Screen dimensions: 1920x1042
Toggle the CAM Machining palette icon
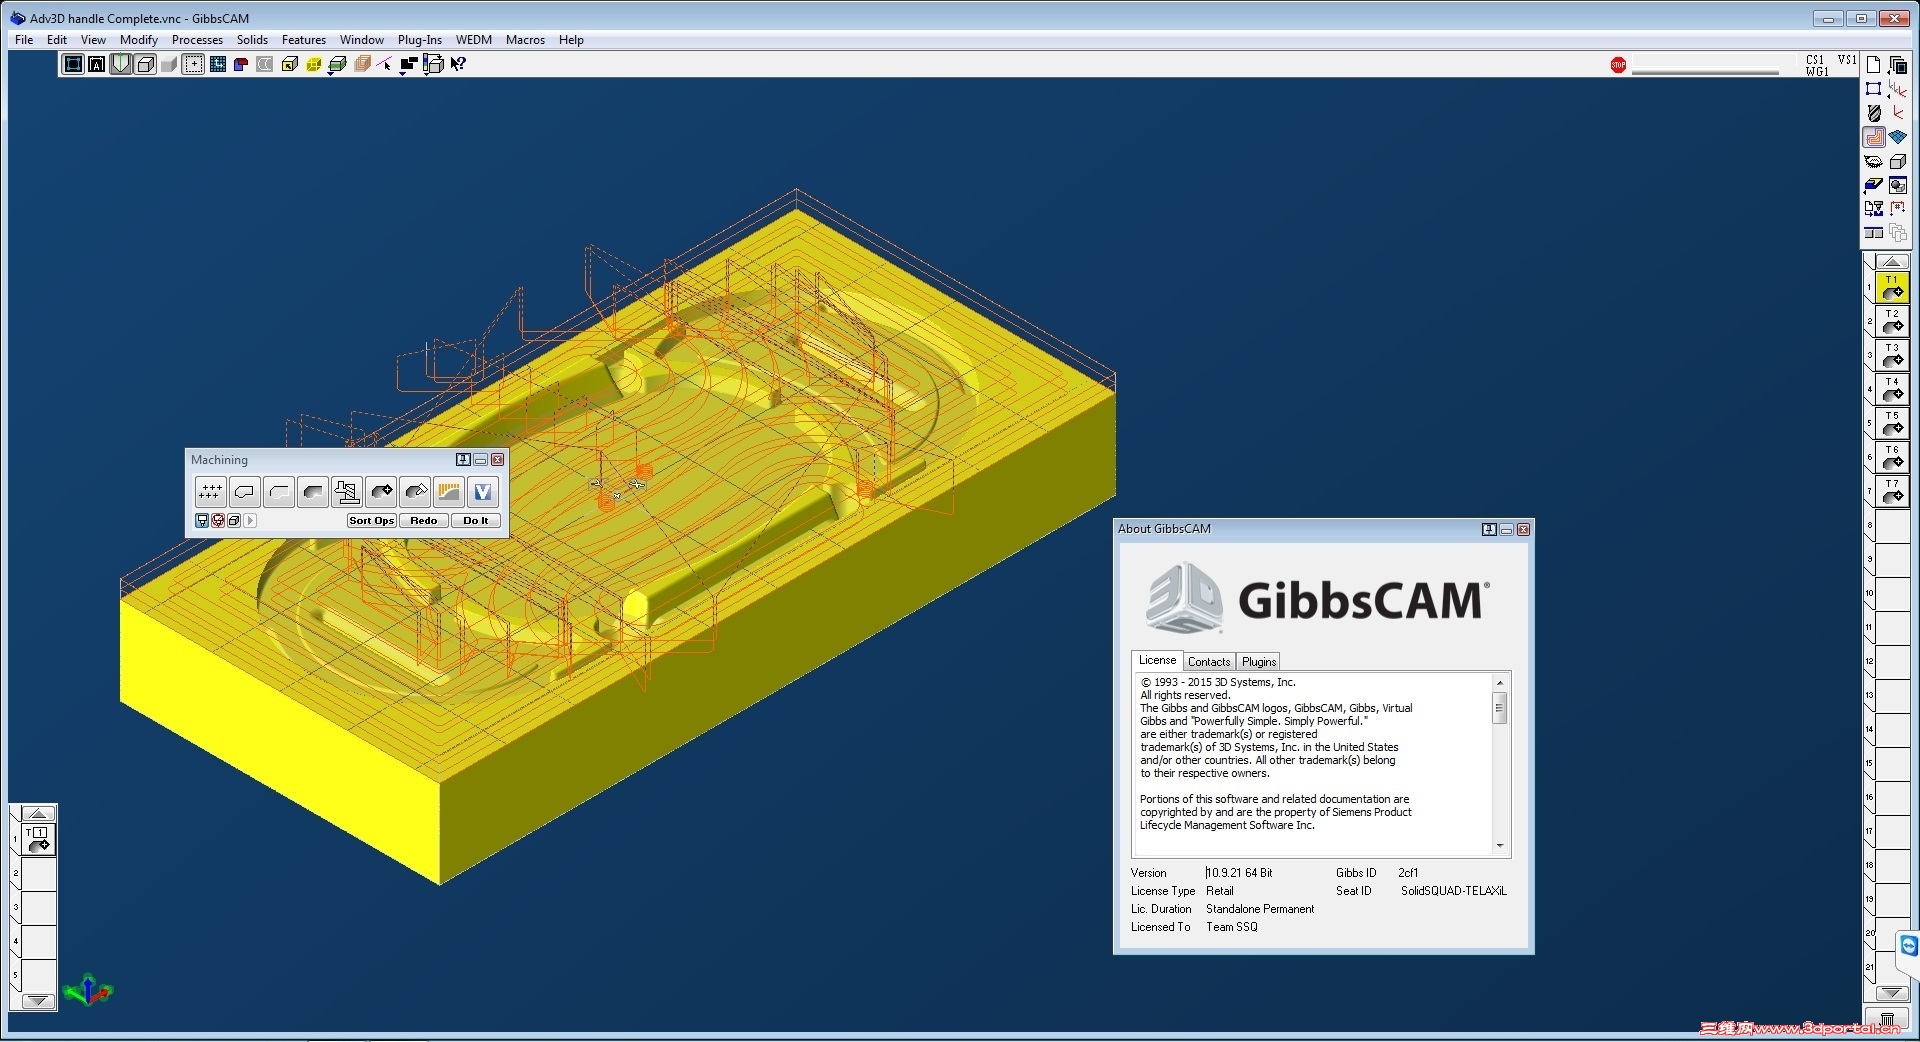(x=1874, y=137)
